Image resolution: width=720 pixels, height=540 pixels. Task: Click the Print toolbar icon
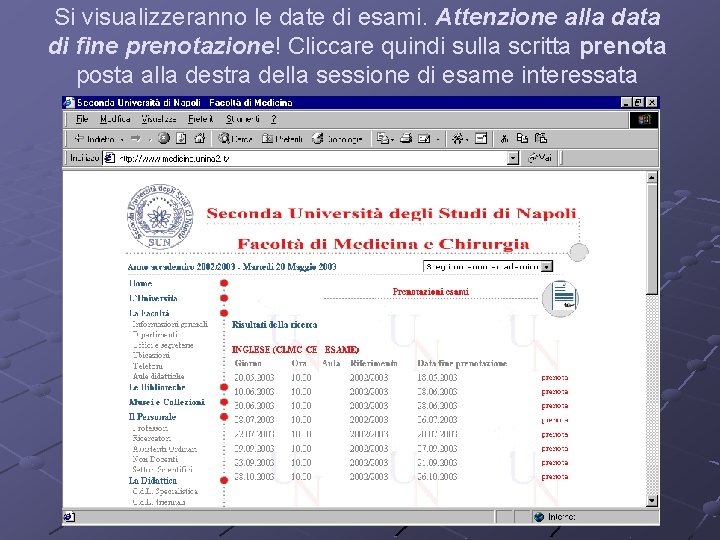[x=406, y=138]
